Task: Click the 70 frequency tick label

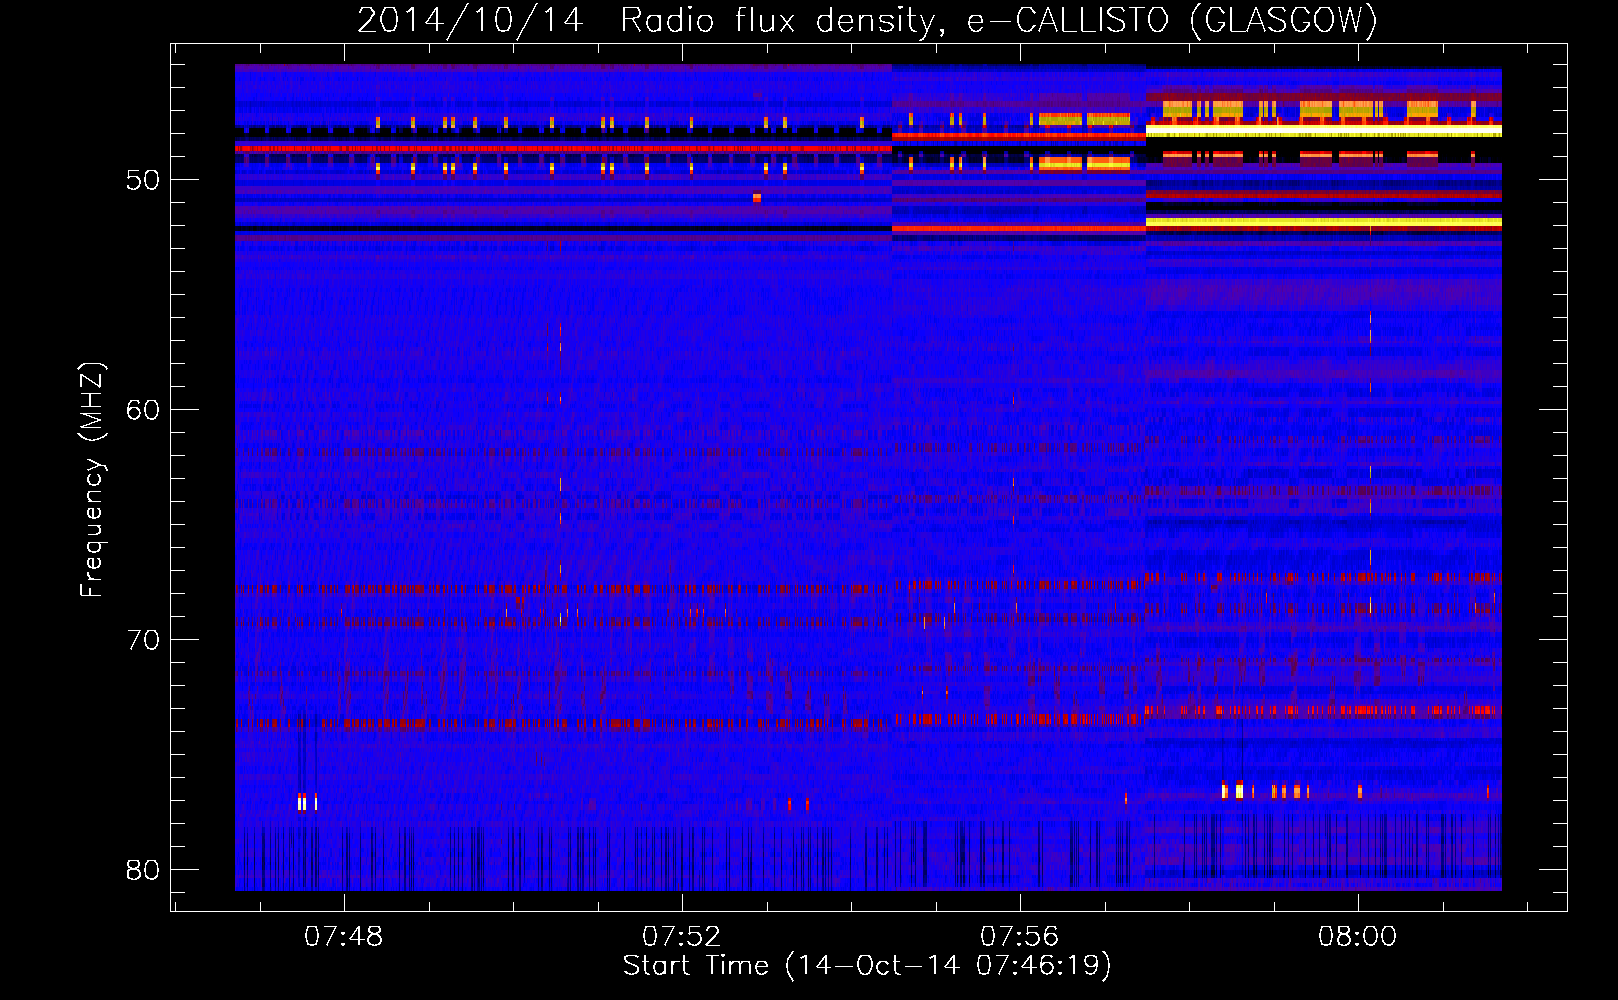Action: point(143,640)
